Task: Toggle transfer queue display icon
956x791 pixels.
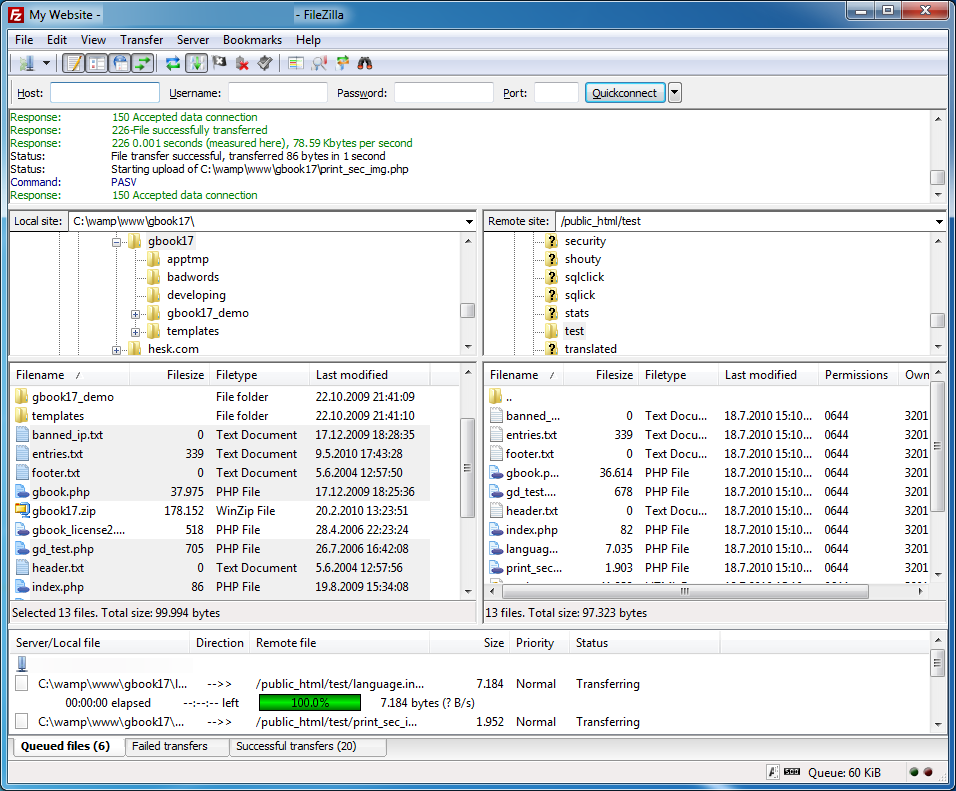Action: click(143, 63)
